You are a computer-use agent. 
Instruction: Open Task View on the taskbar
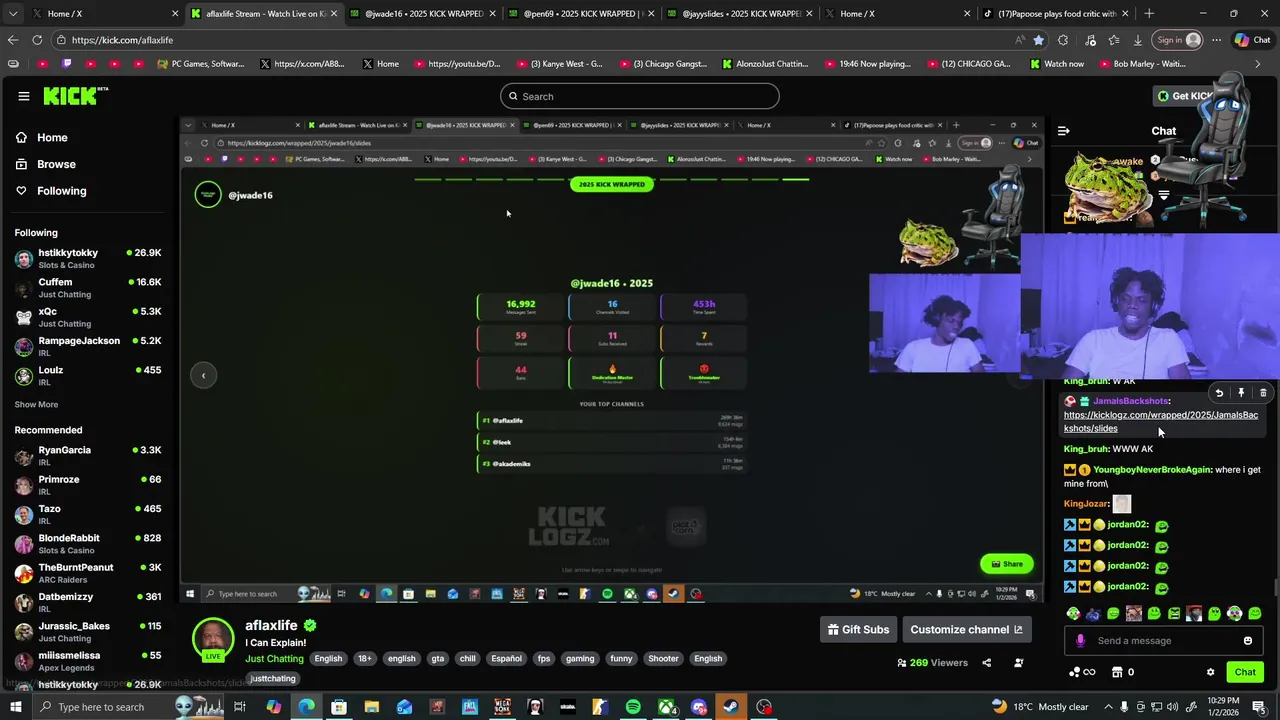(240, 707)
